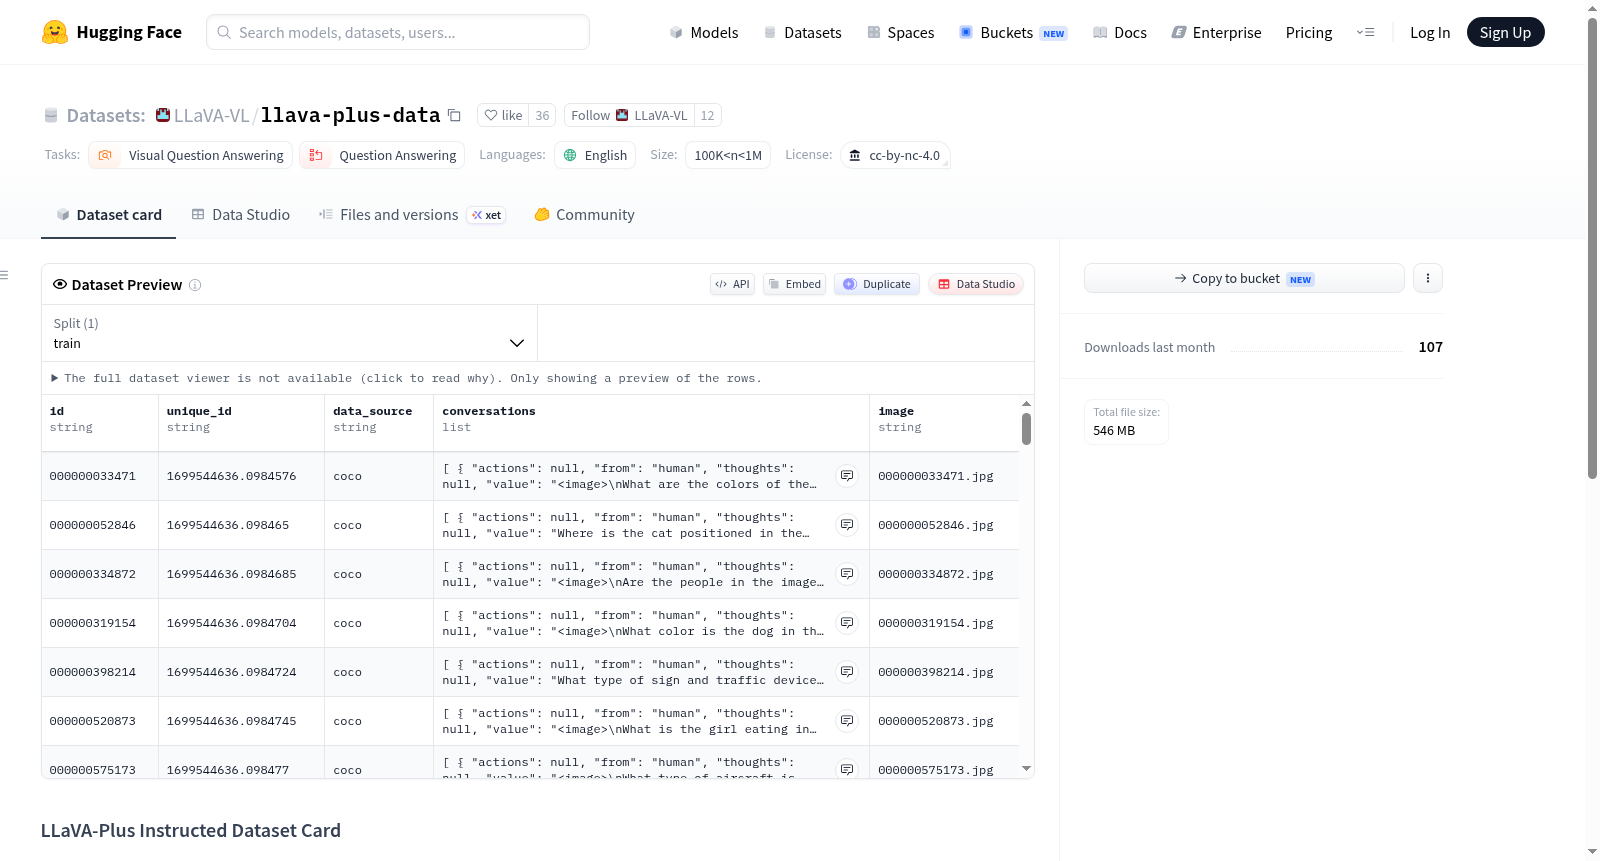Open the Hugging Face logo home link
This screenshot has width=1600, height=861.
pyautogui.click(x=112, y=32)
